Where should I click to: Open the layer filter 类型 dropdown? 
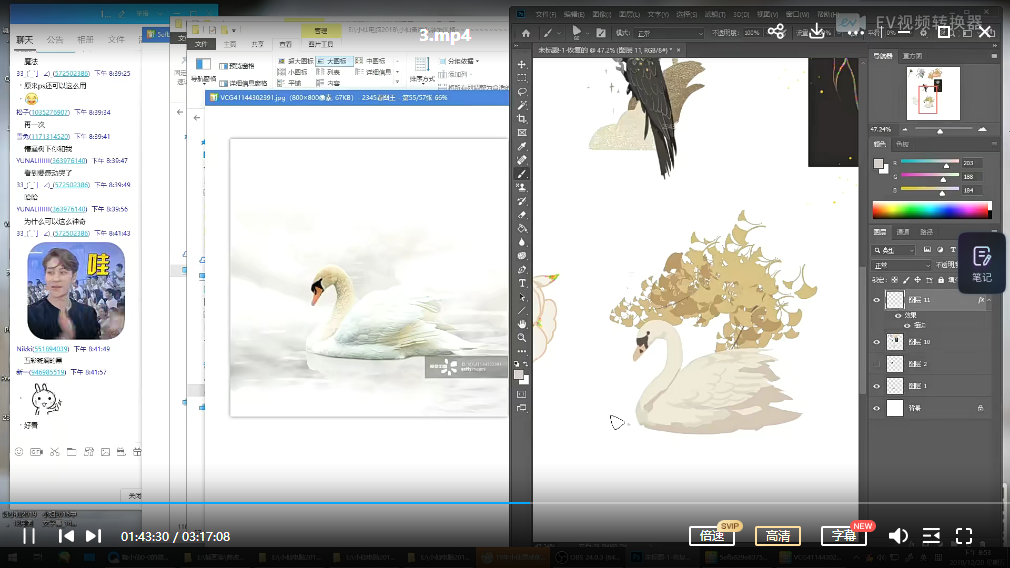coord(894,250)
